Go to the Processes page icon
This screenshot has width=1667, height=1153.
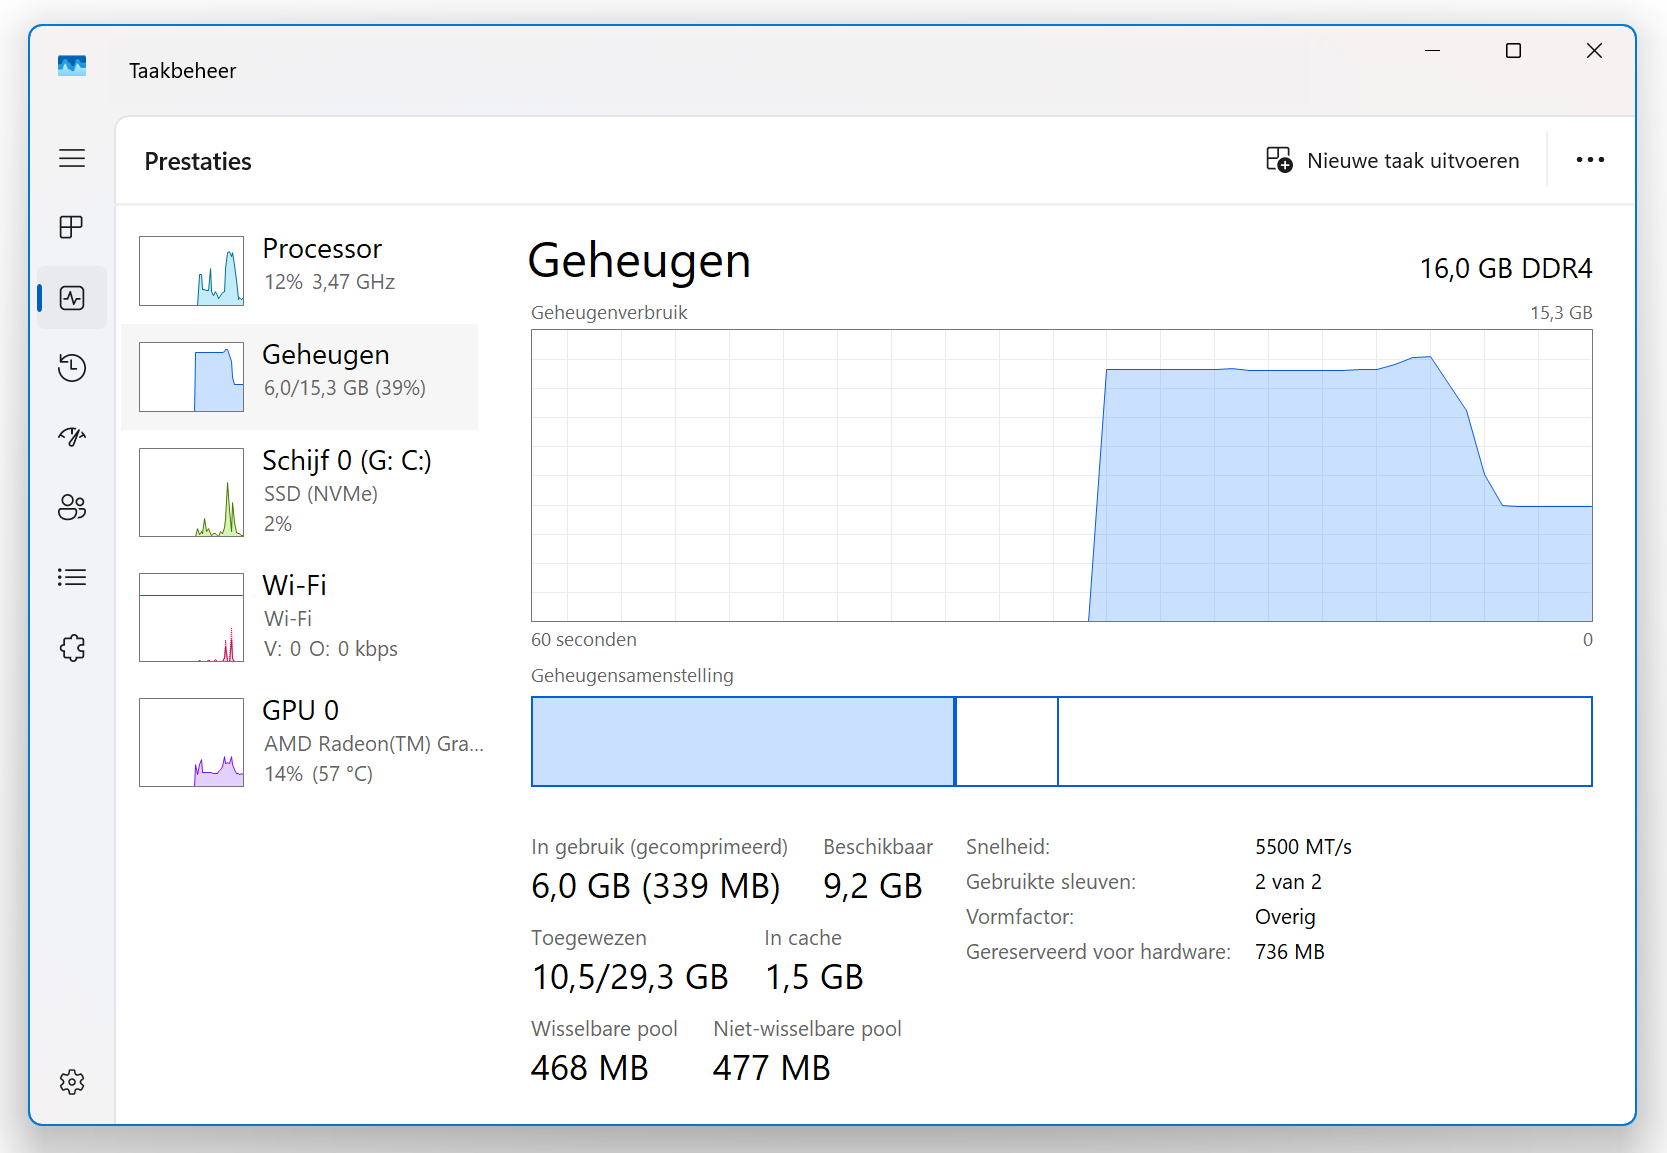72,227
